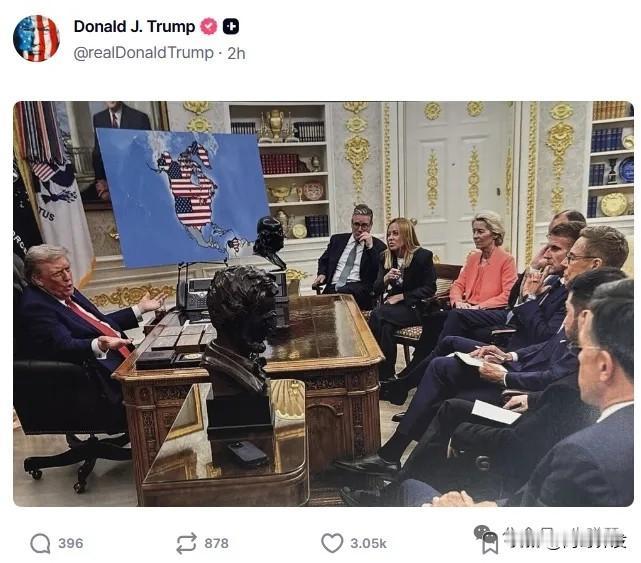View the 3.05k likes count

tap(368, 543)
